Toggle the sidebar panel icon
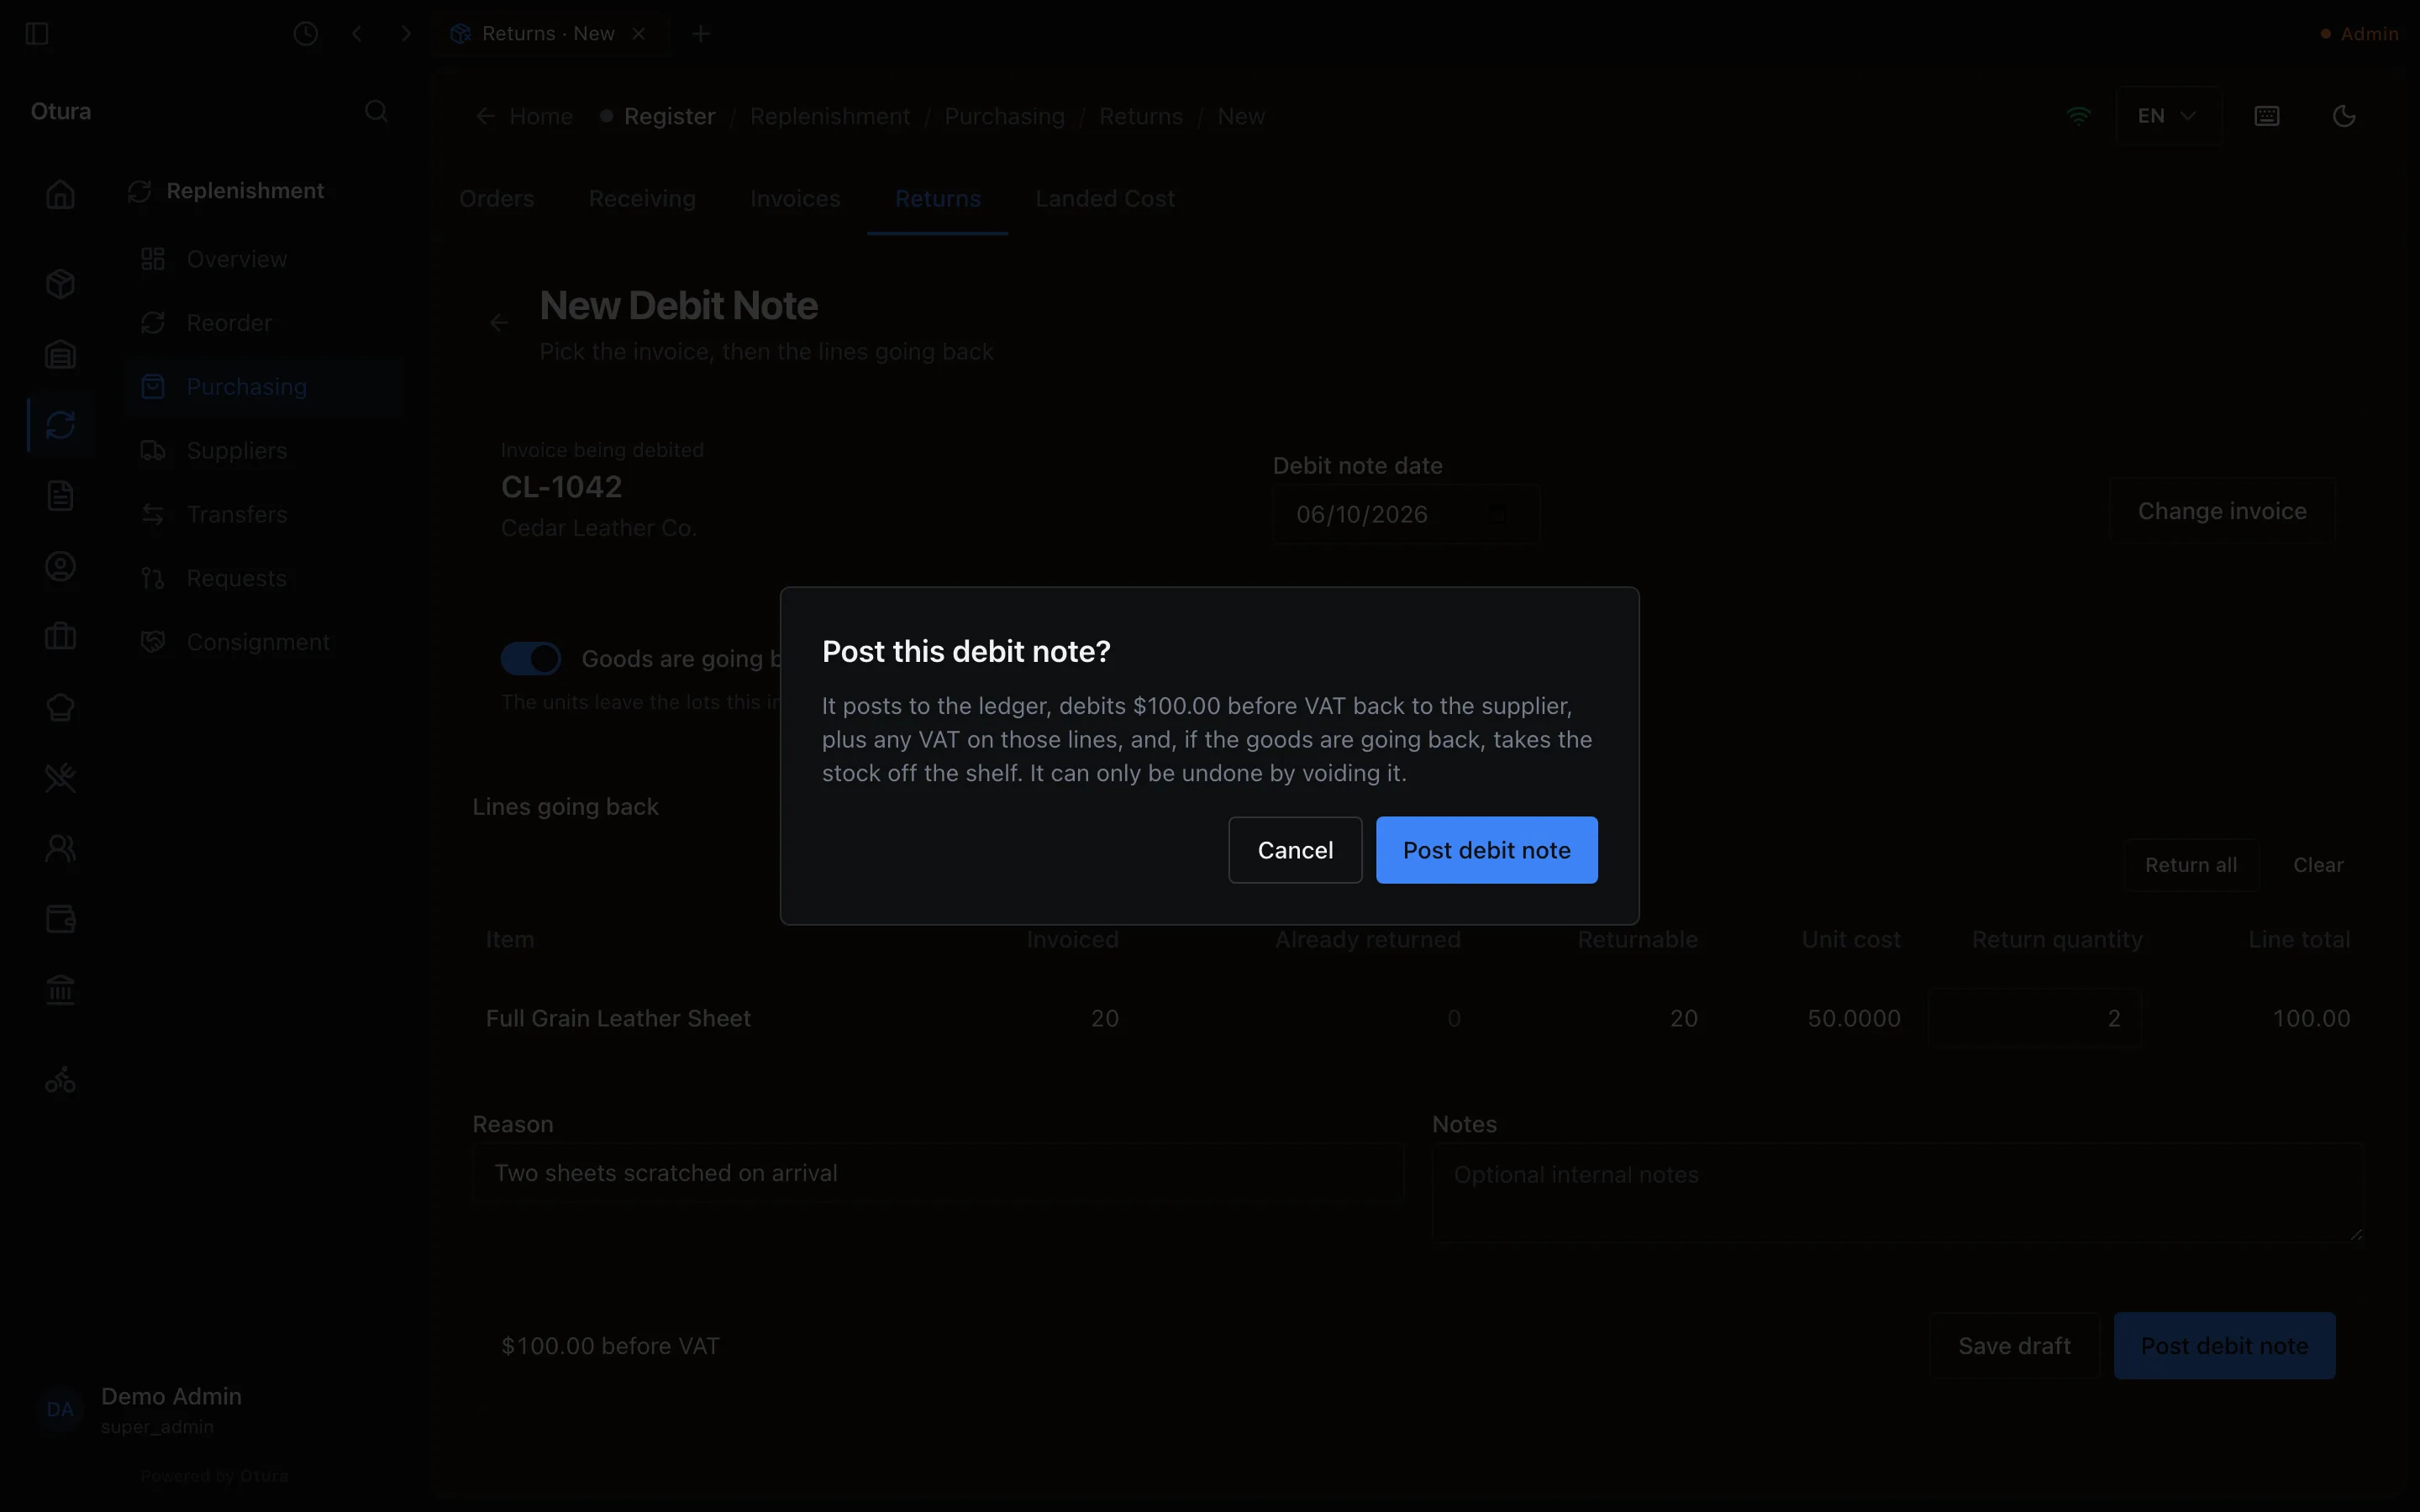The width and height of the screenshot is (2420, 1512). pos(37,34)
